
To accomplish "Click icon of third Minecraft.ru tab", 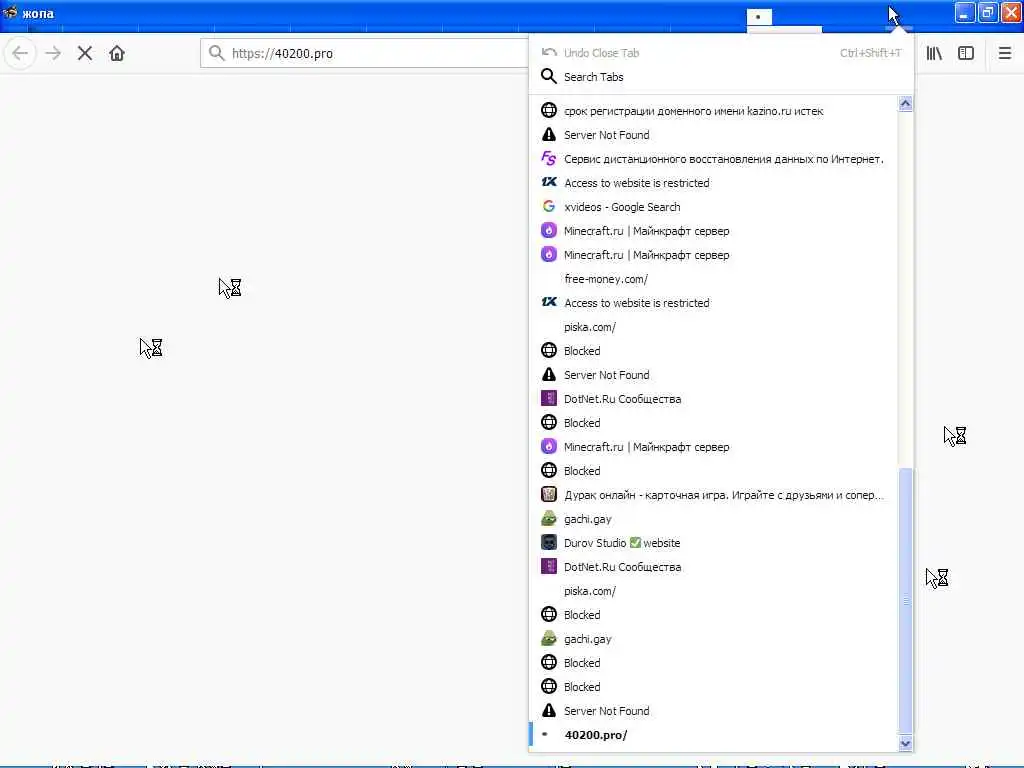I will coord(549,447).
